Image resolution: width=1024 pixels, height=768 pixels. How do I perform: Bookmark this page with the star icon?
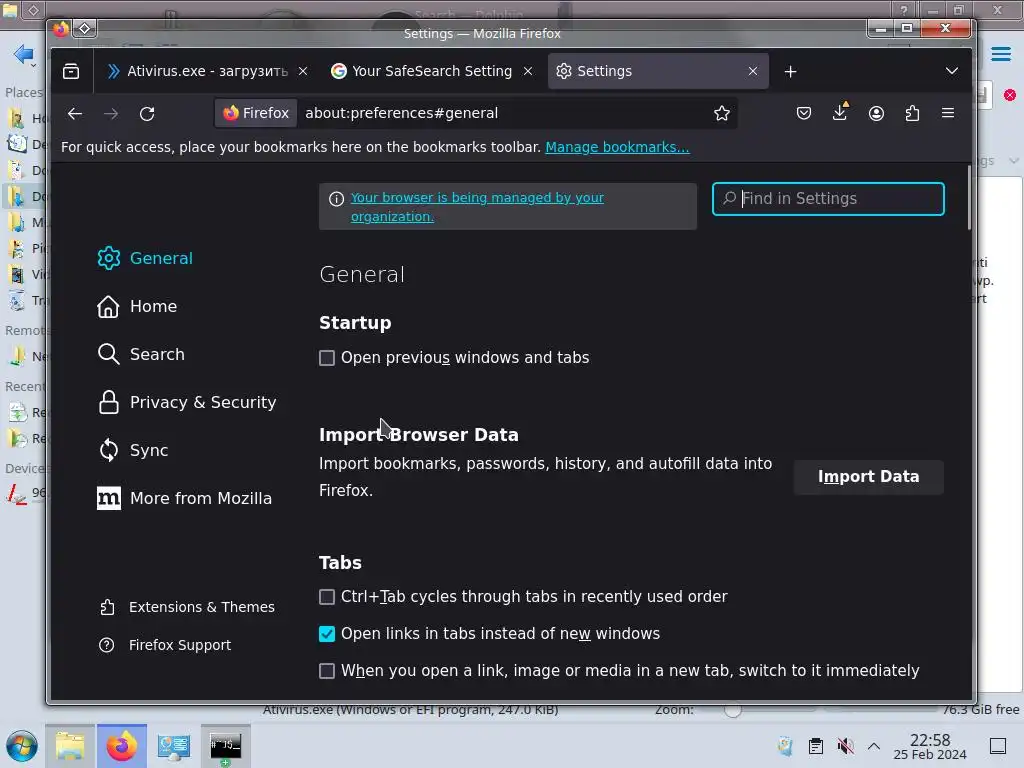point(722,114)
